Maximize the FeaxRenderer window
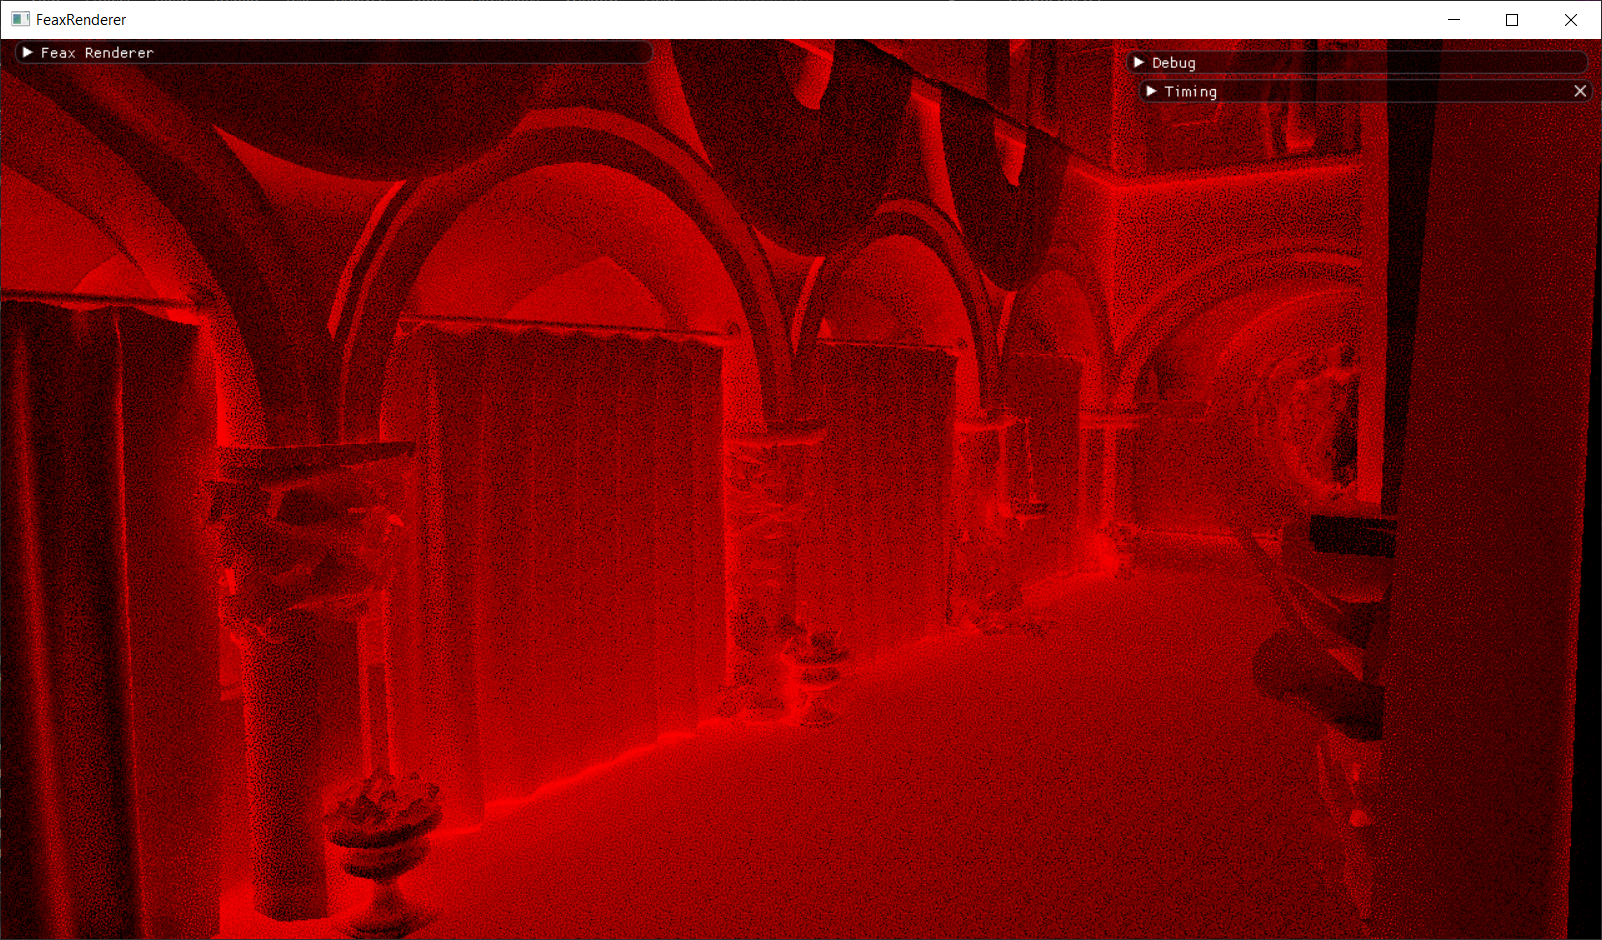This screenshot has height=940, width=1602. (1512, 20)
